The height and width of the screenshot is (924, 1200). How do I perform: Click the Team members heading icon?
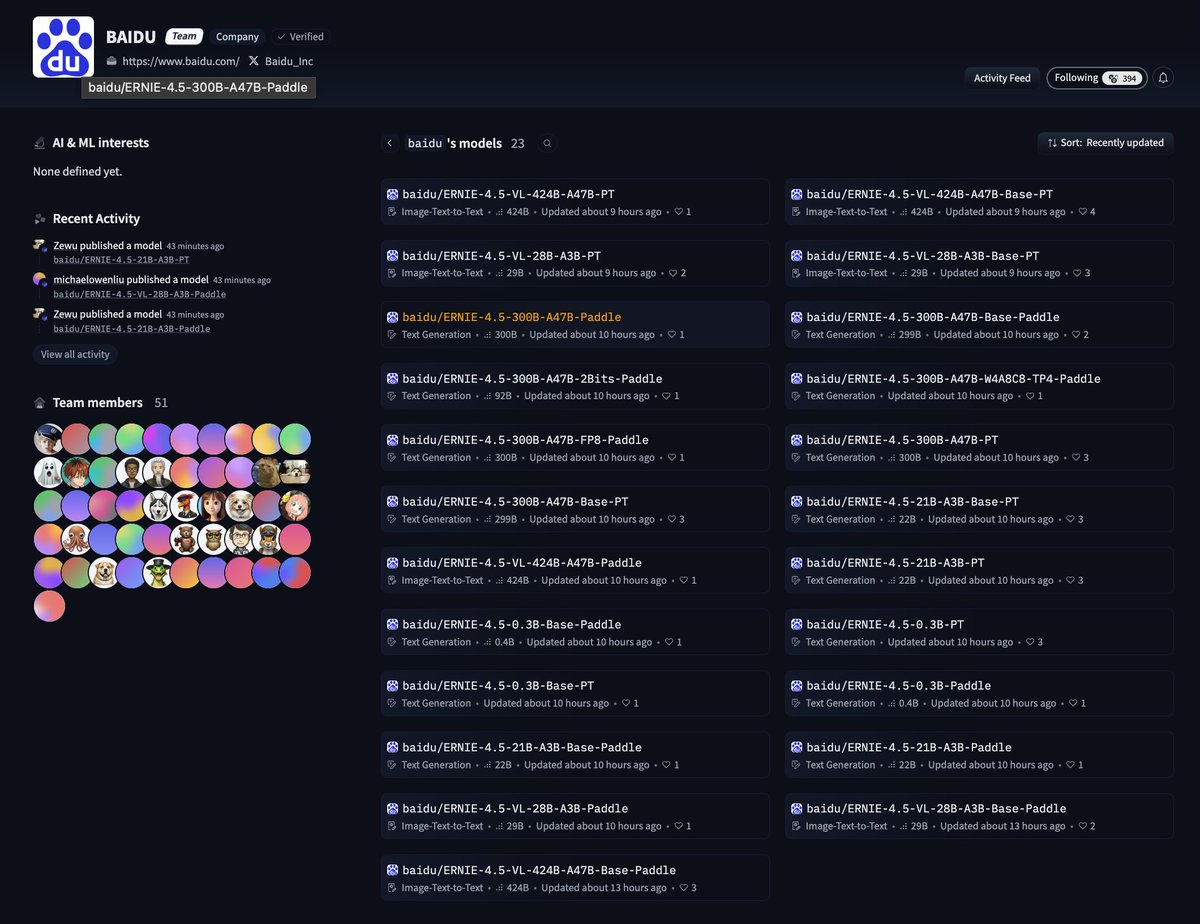pos(40,403)
